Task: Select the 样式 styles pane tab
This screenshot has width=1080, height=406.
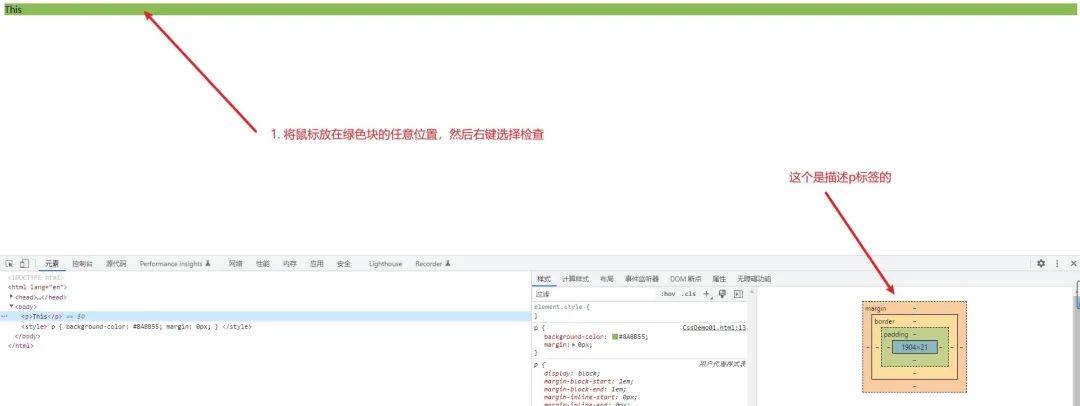Action: tap(544, 278)
